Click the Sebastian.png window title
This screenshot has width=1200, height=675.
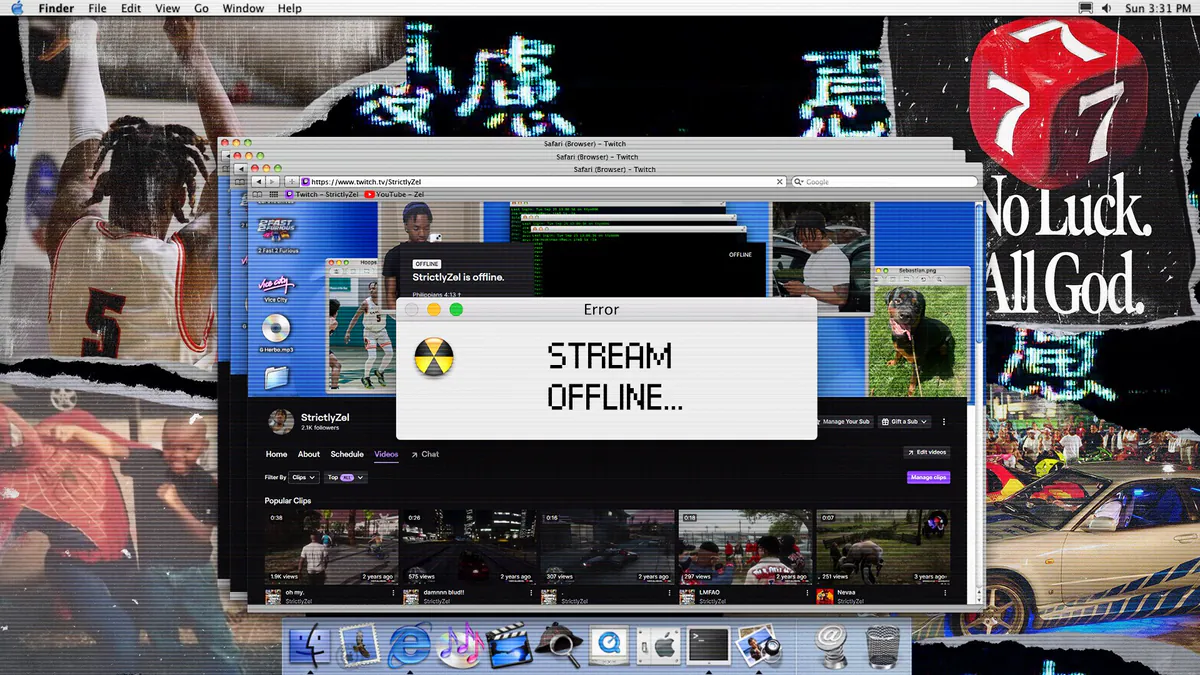point(920,271)
